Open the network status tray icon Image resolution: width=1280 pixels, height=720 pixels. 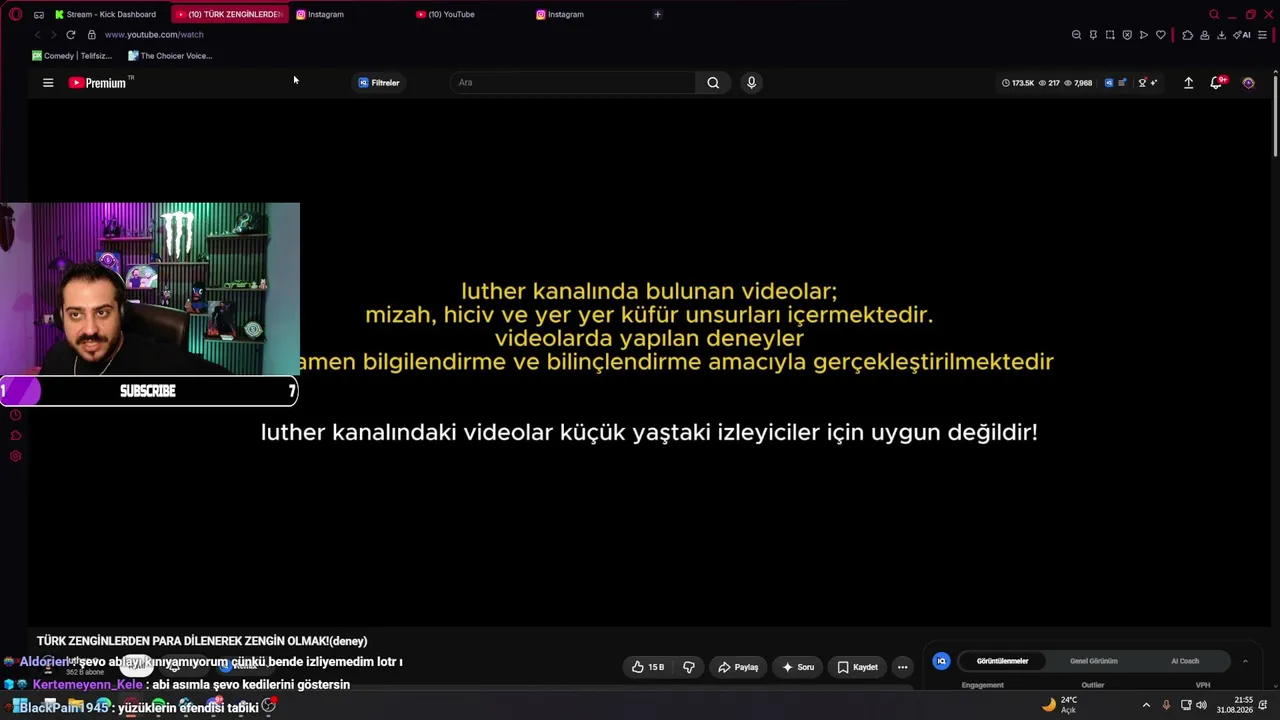pyautogui.click(x=1186, y=705)
